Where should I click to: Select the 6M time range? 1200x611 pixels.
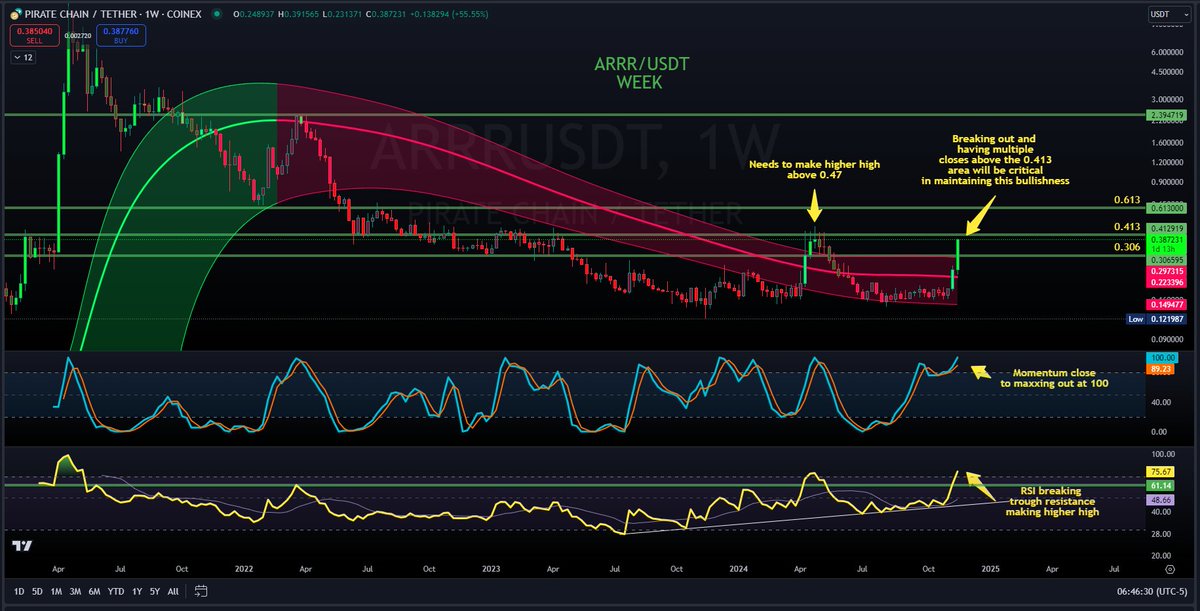point(94,590)
